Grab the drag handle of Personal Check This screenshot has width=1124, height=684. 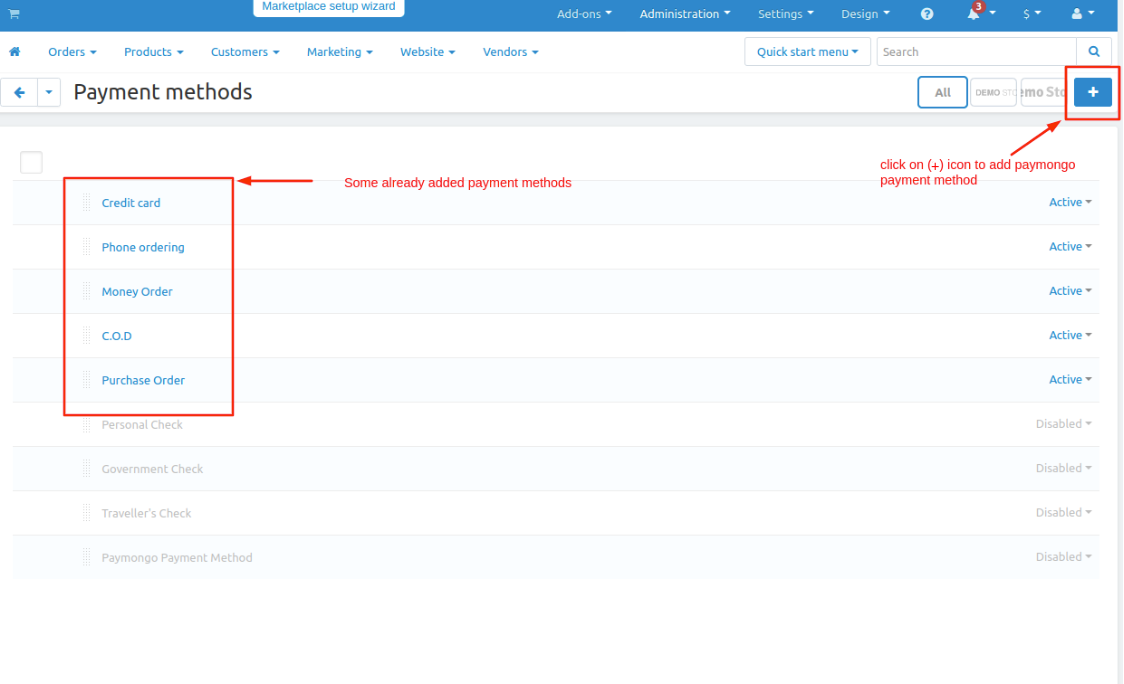[x=86, y=424]
